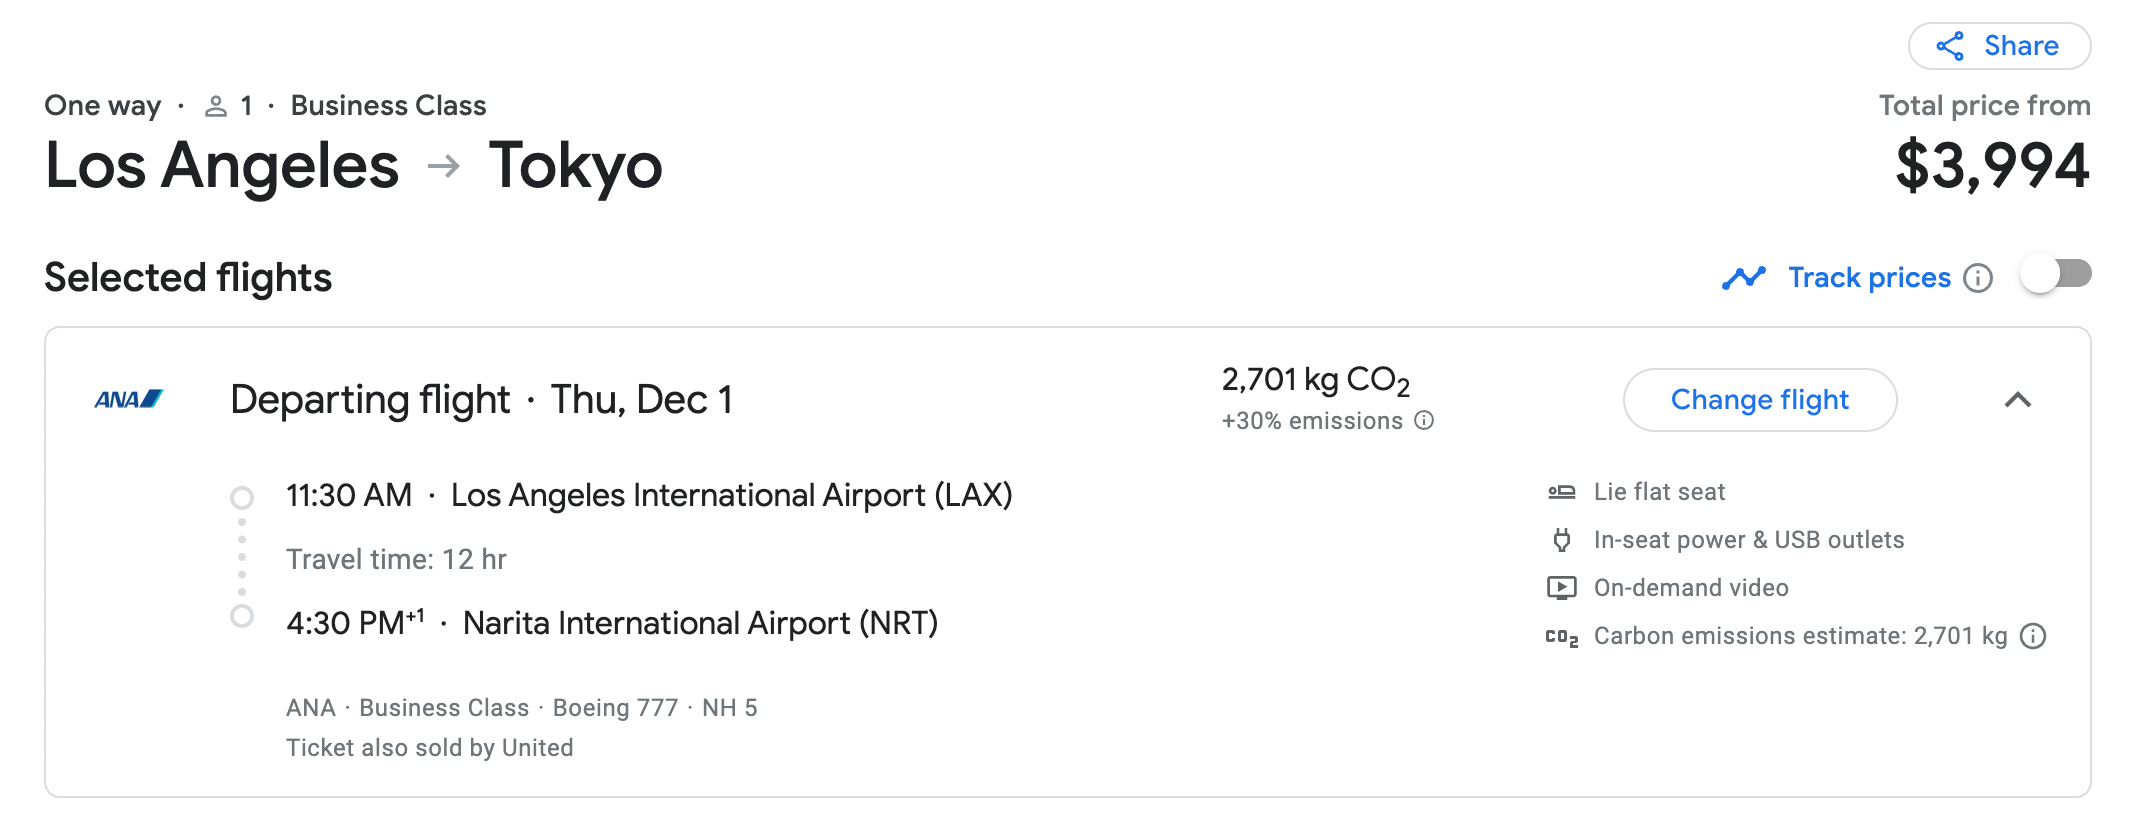
Task: Enable the Track prices toggle
Action: coord(2055,274)
